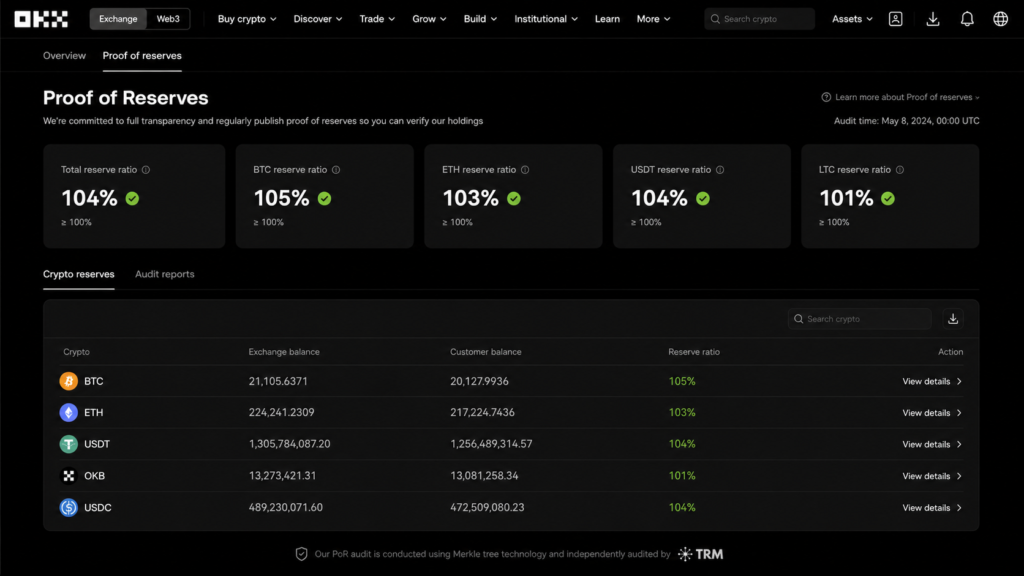Viewport: 1024px width, 576px height.
Task: Click the Exchange balance column header
Action: (x=284, y=352)
